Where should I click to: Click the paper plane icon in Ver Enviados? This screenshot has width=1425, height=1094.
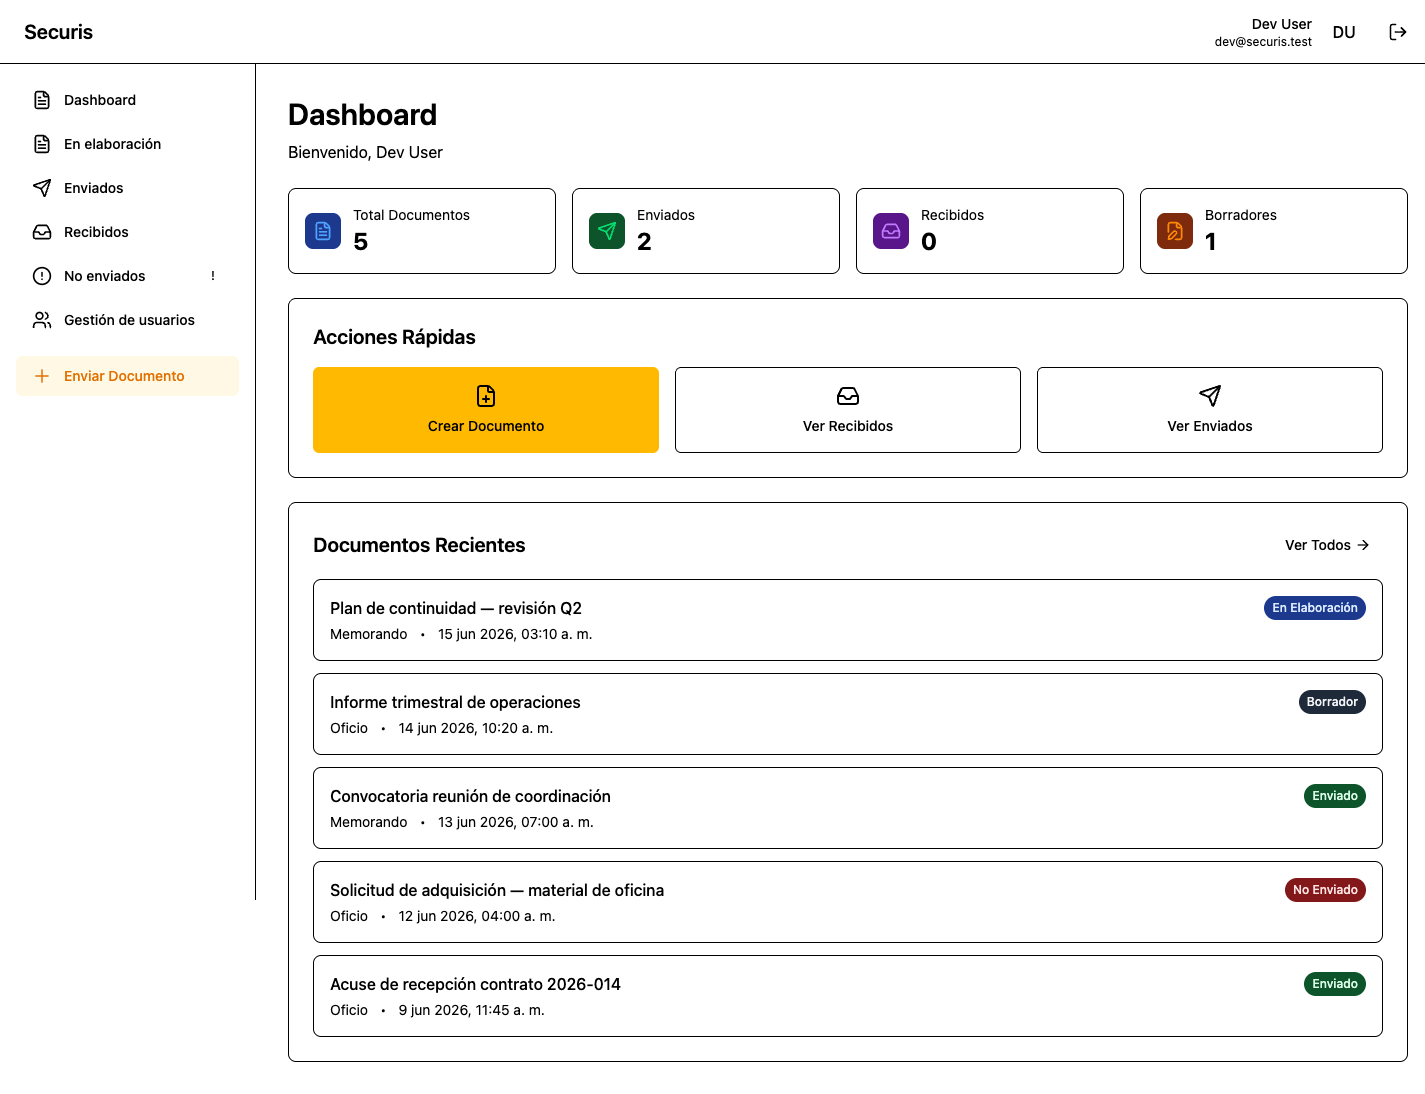point(1210,396)
